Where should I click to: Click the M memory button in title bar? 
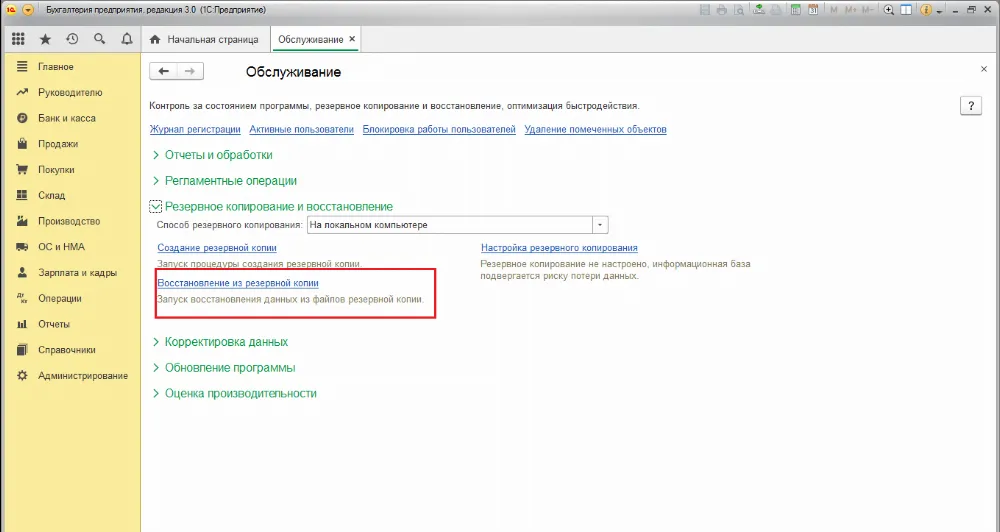[835, 10]
